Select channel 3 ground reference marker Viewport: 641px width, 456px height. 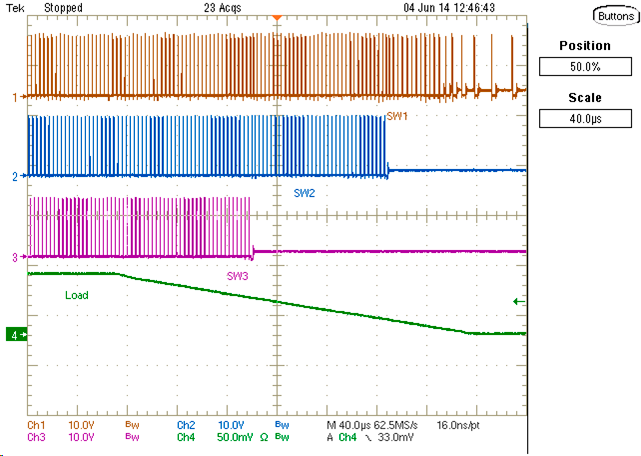click(x=14, y=257)
